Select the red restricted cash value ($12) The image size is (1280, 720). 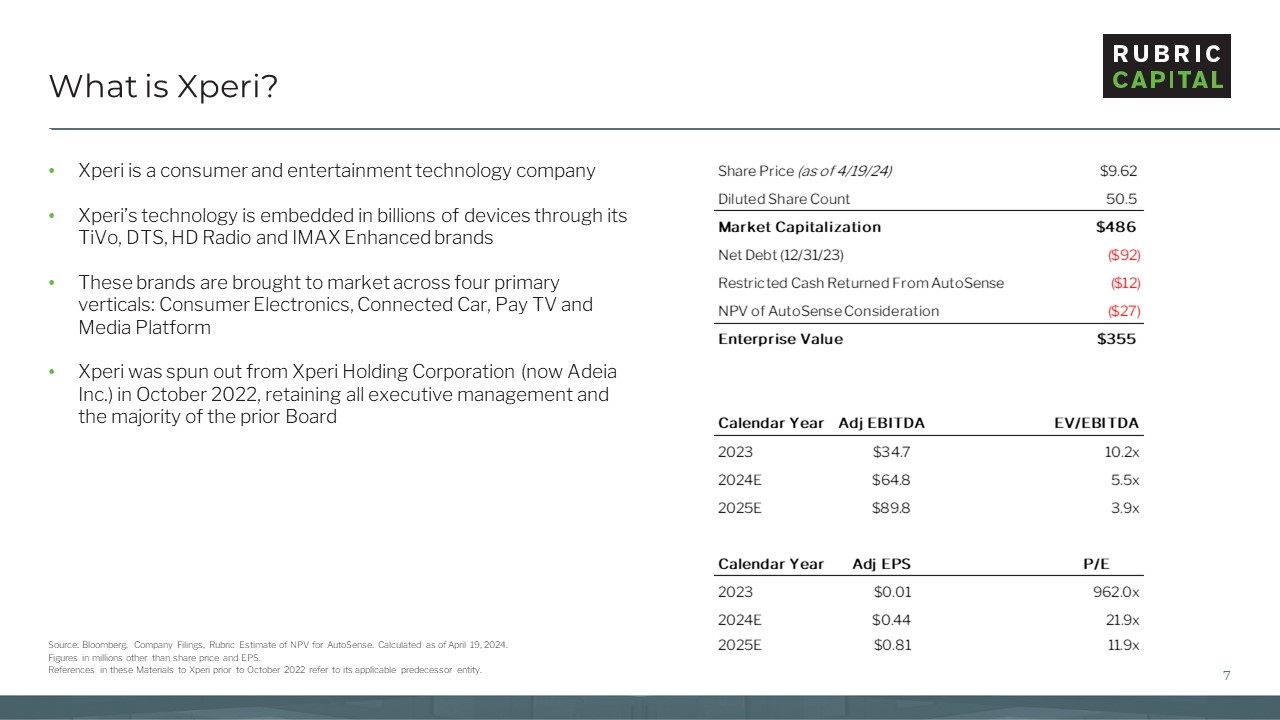[1124, 283]
